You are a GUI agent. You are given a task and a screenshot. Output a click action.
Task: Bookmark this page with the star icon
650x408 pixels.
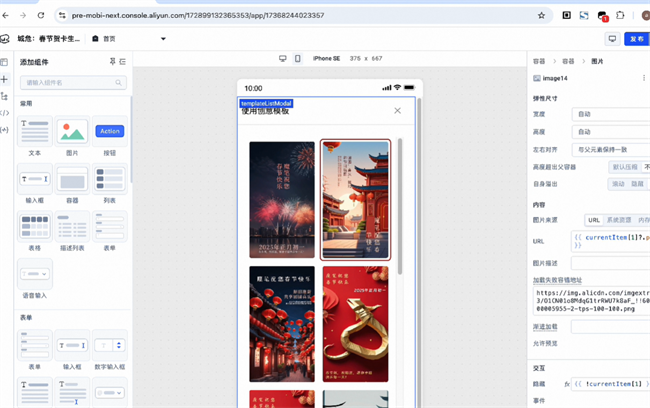tap(541, 15)
